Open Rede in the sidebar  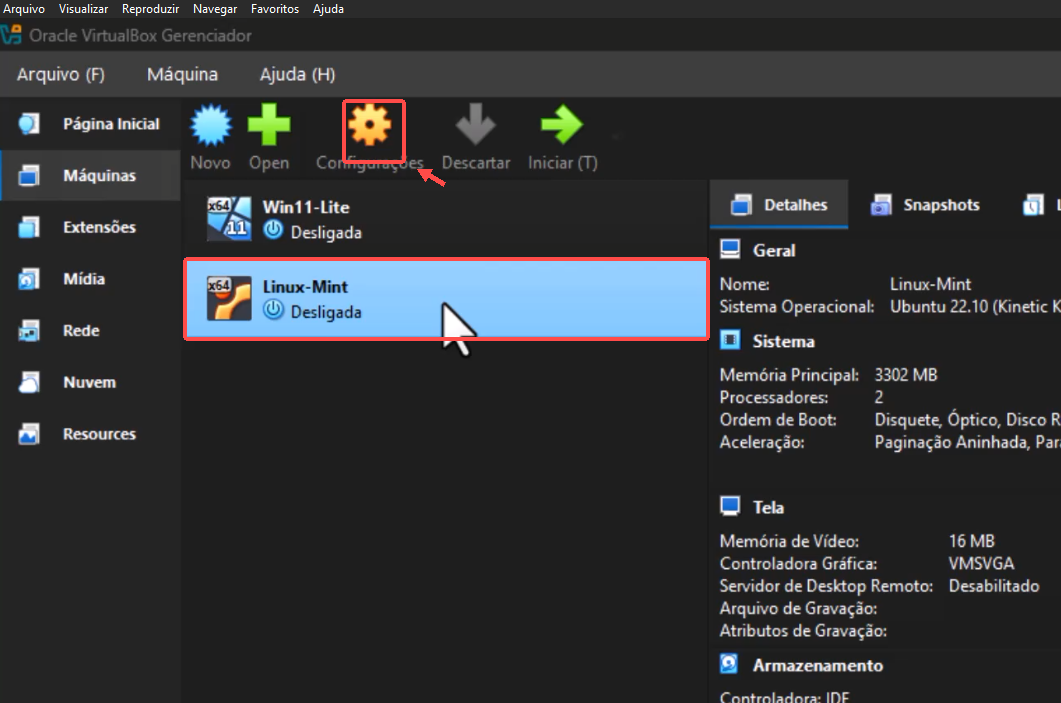[90, 330]
